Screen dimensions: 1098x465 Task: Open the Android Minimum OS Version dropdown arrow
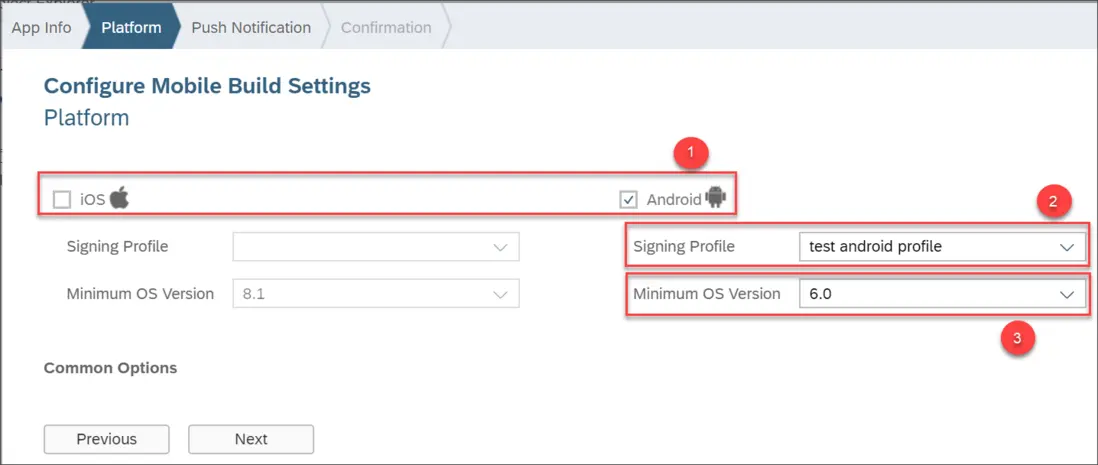coord(1067,294)
